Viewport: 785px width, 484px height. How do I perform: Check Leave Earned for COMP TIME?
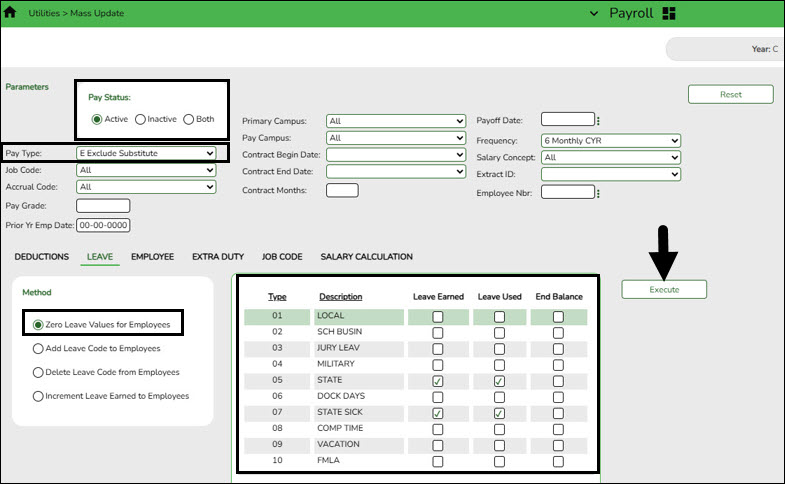tap(438, 429)
